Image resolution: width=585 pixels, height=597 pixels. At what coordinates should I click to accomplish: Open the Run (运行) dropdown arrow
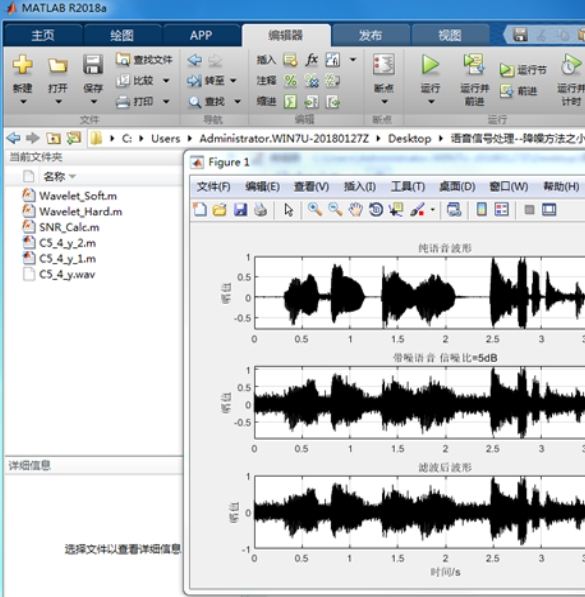(x=431, y=102)
